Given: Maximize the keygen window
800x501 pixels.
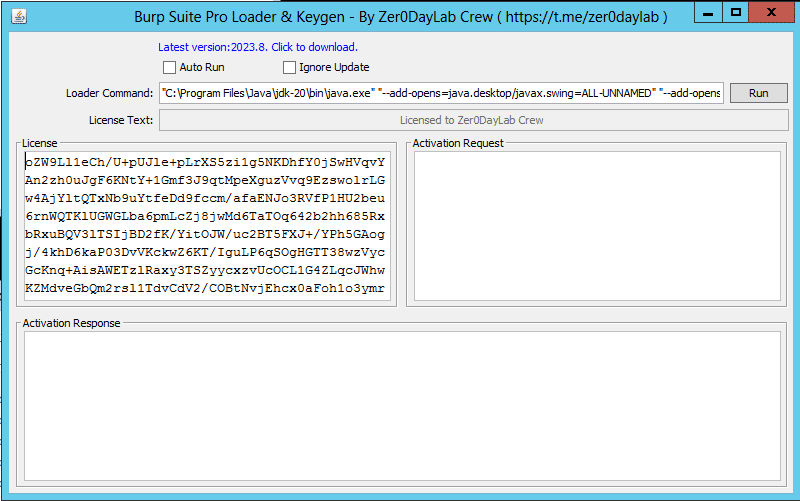Looking at the screenshot, I should point(735,12).
